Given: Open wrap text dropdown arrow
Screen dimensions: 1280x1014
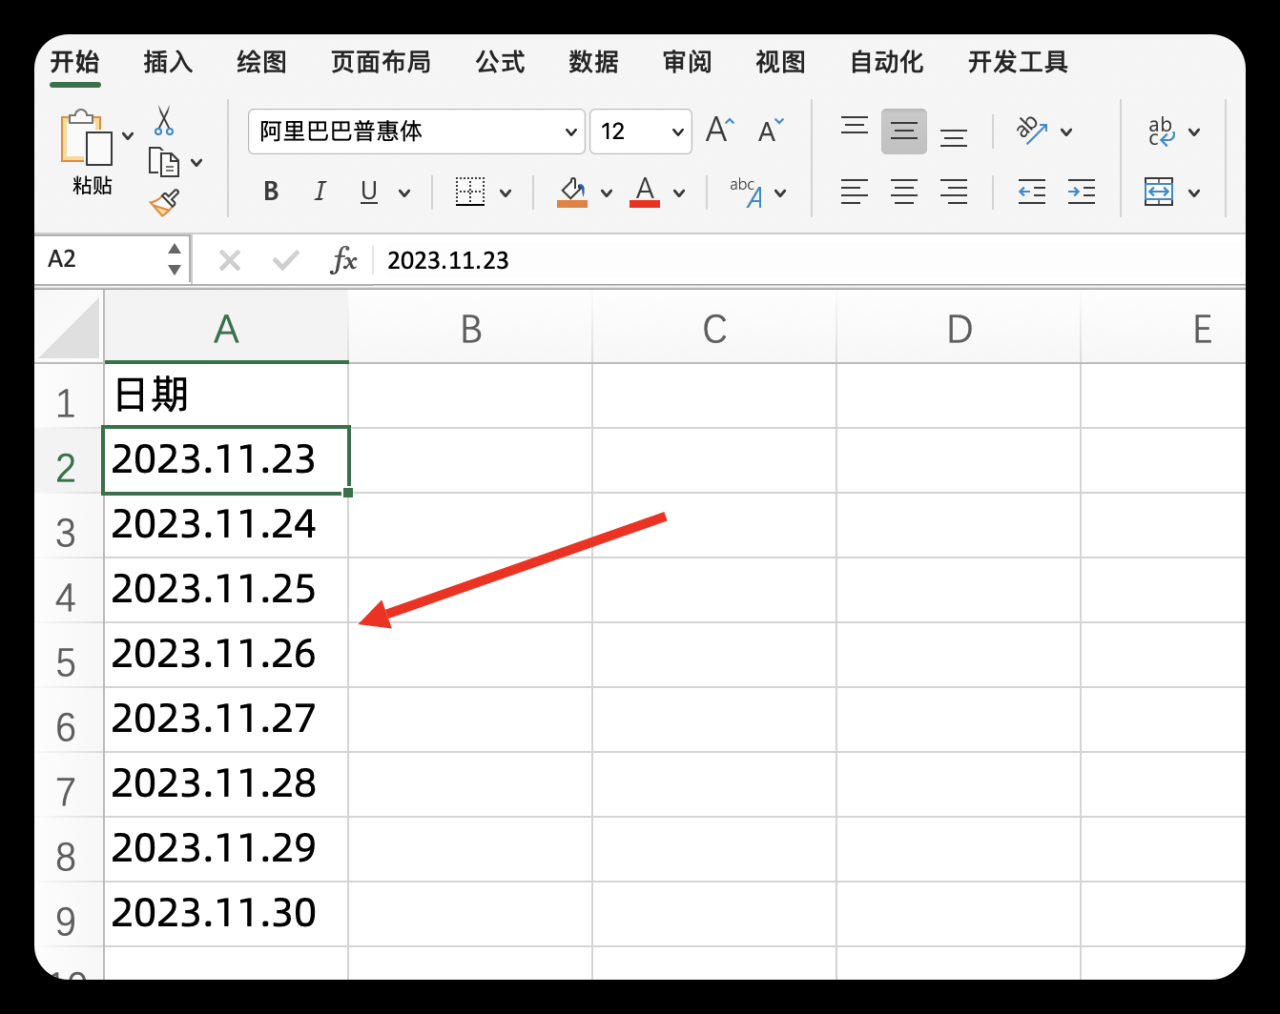Looking at the screenshot, I should pyautogui.click(x=1194, y=132).
